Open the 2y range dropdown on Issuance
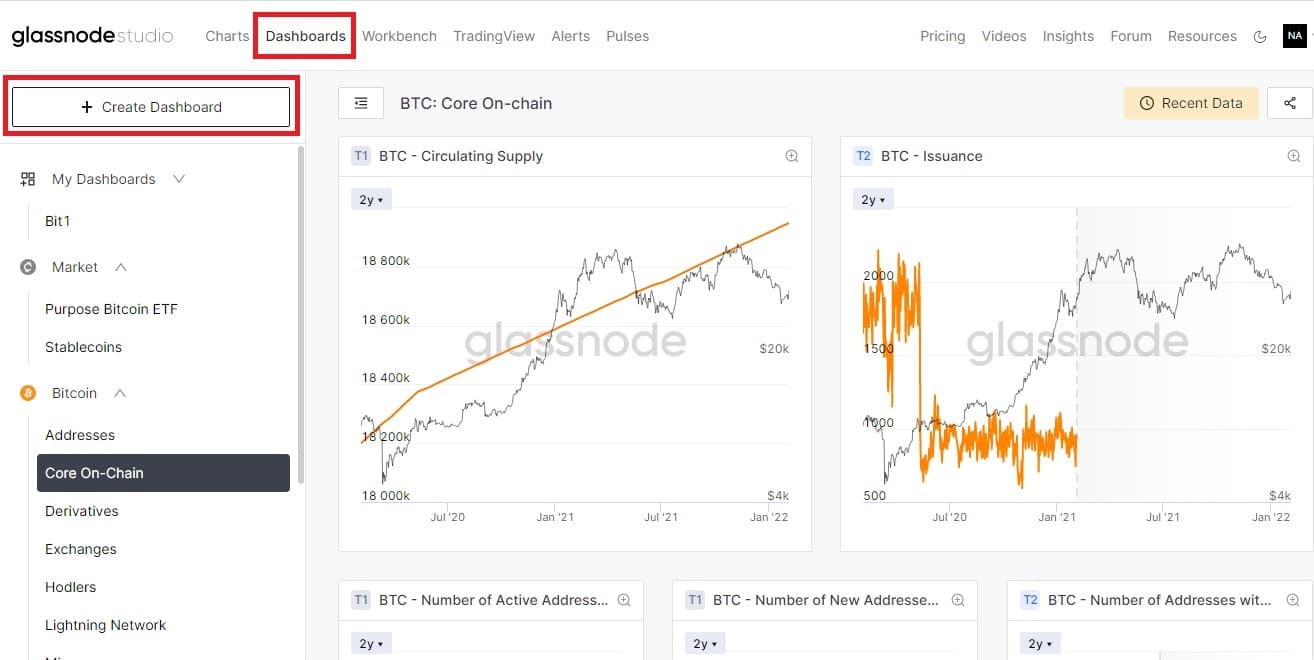This screenshot has height=660, width=1314. coord(874,200)
